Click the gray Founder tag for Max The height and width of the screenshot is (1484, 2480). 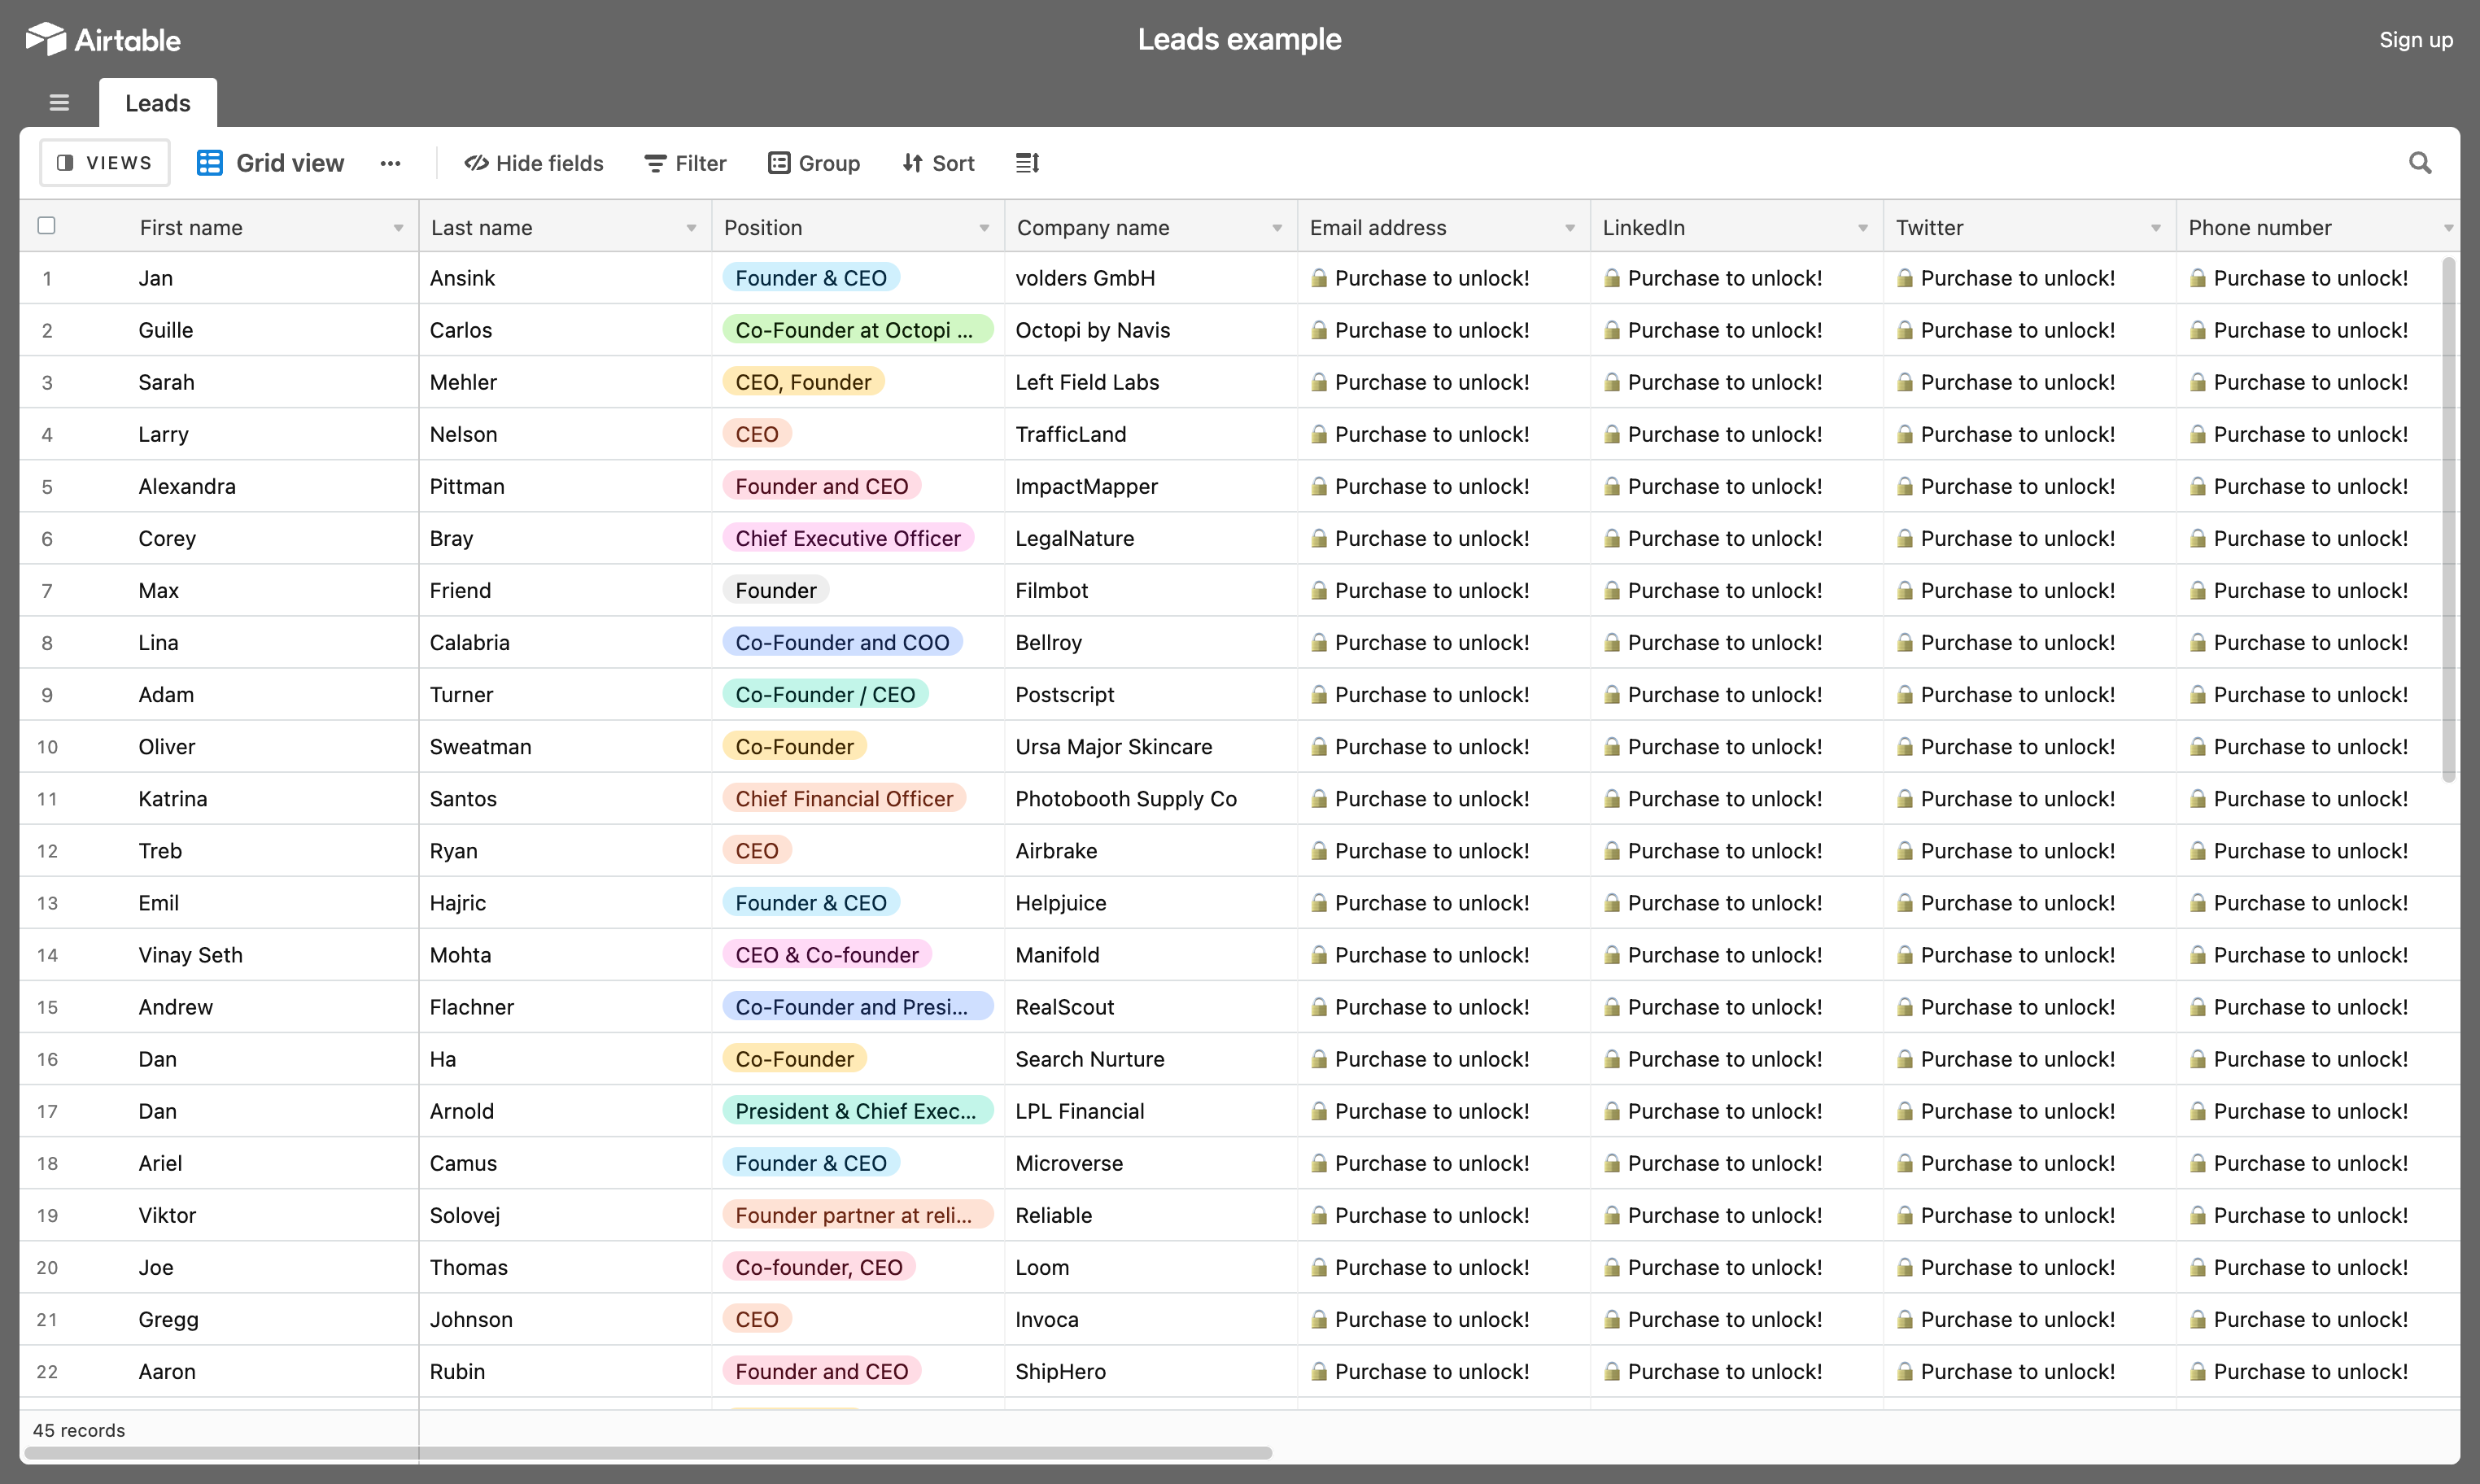776,590
